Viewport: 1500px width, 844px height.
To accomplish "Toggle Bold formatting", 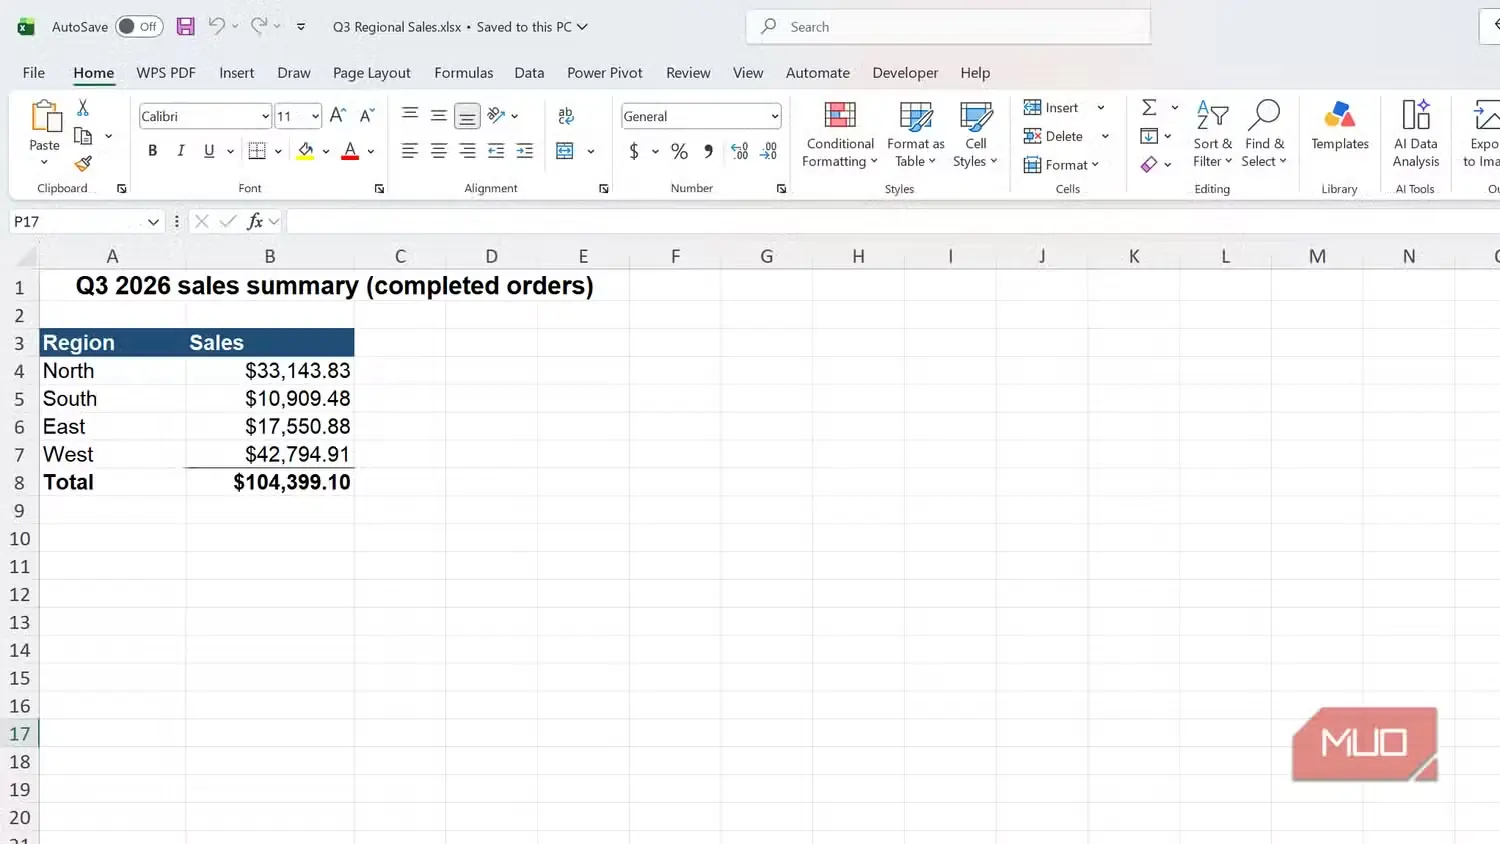I will tap(152, 151).
